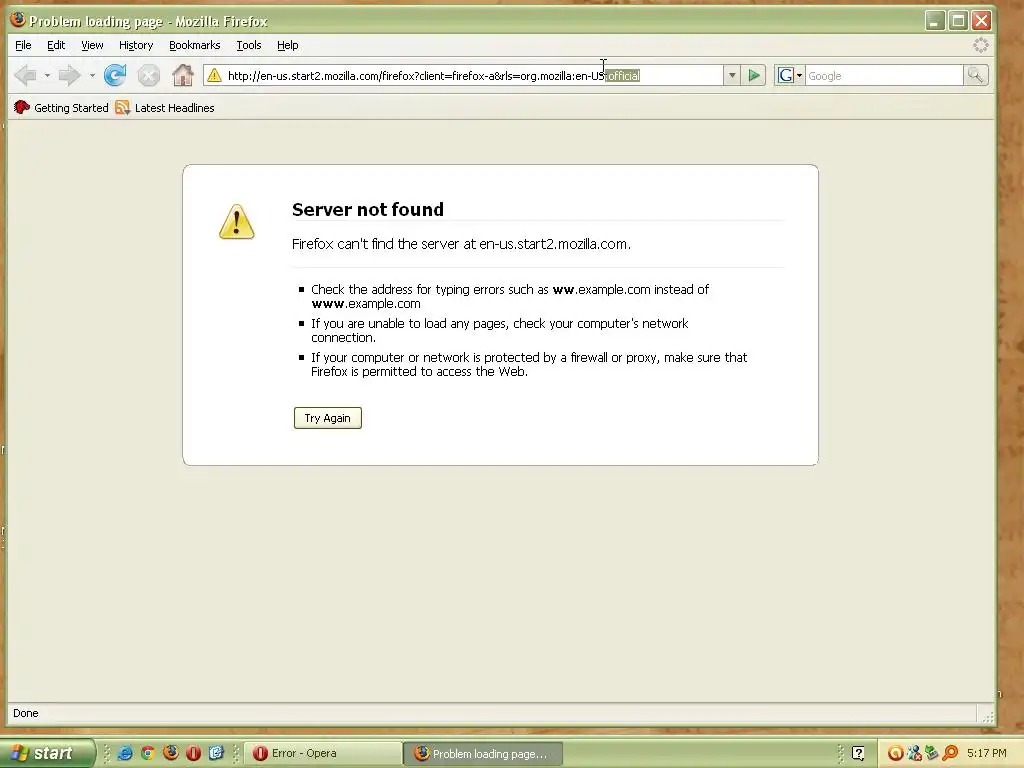
Task: Go forward with the Forward arrow button
Action: pyautogui.click(x=69, y=76)
